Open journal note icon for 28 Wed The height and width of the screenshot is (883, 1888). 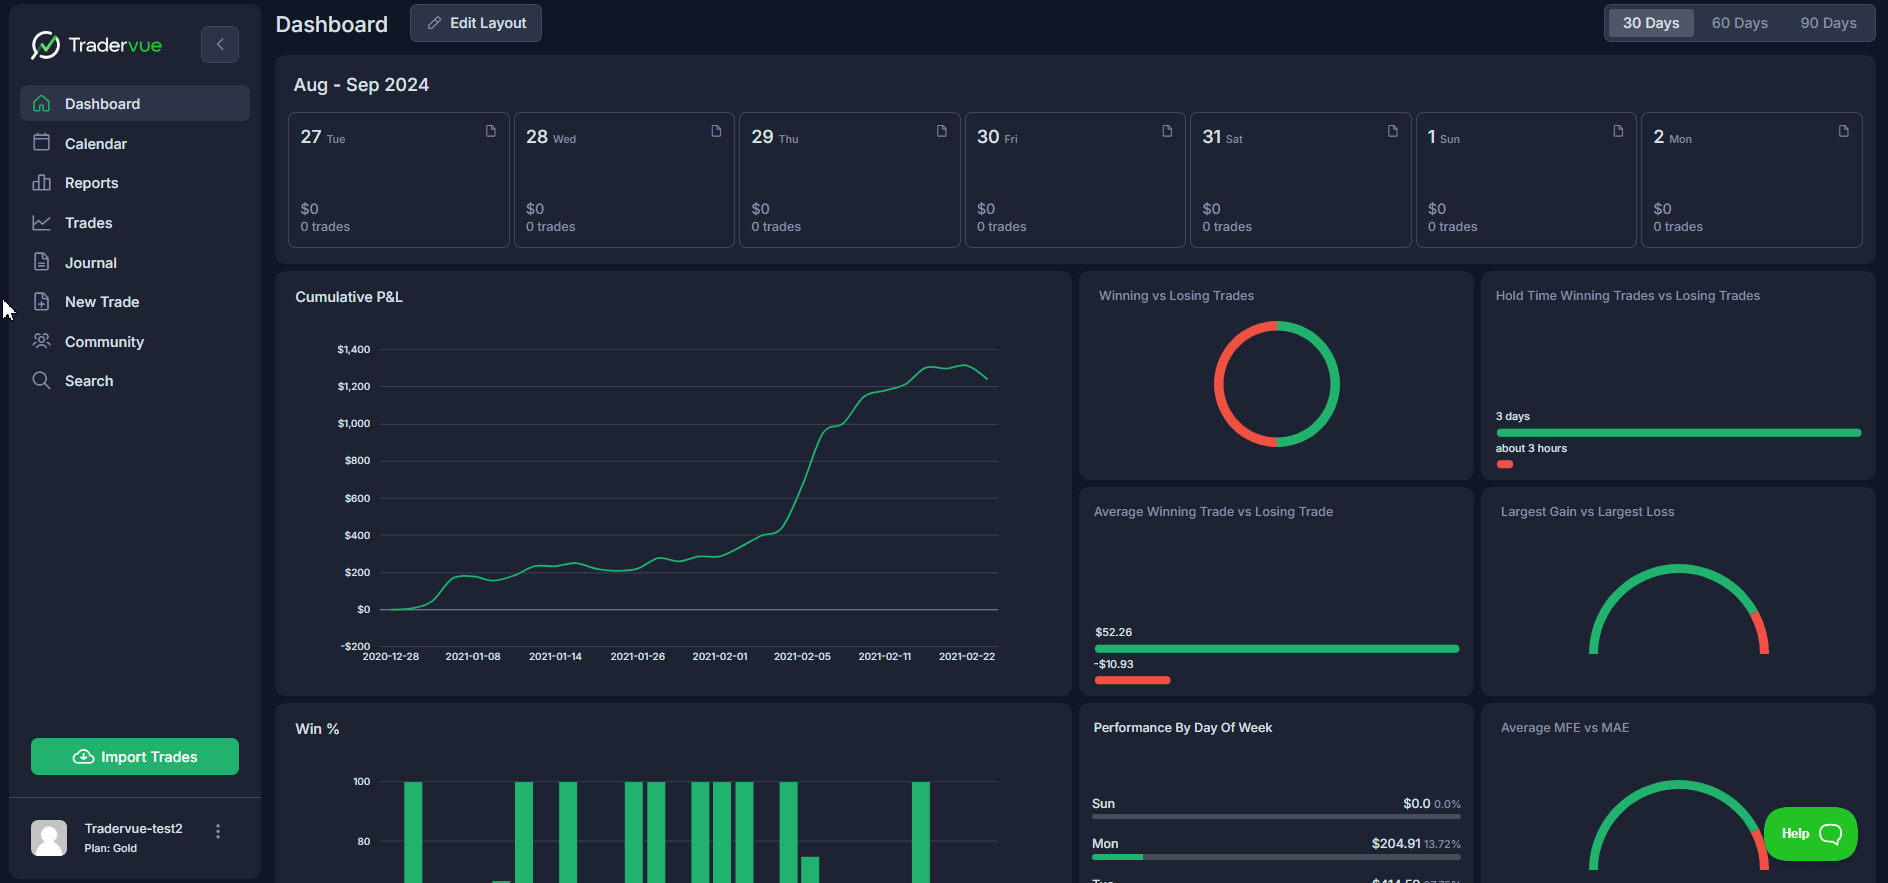tap(716, 131)
